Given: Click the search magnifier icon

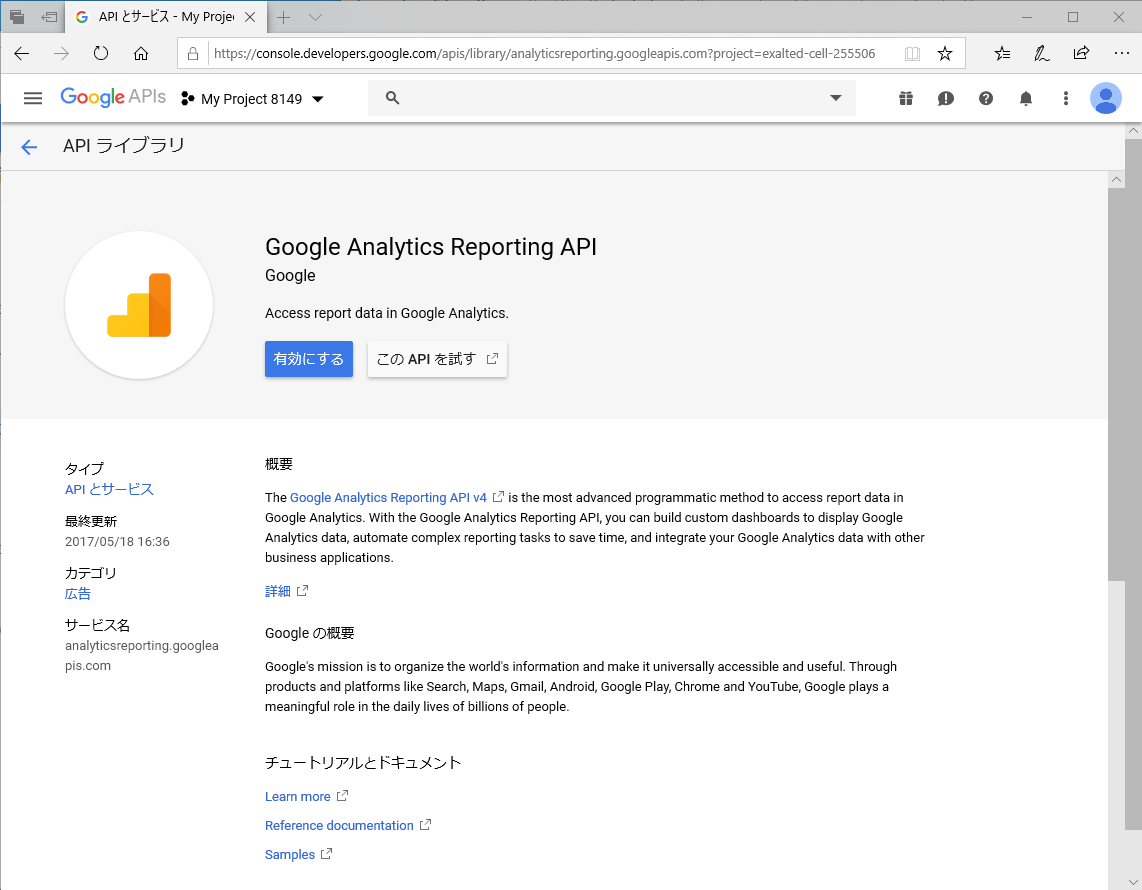Looking at the screenshot, I should tap(393, 98).
